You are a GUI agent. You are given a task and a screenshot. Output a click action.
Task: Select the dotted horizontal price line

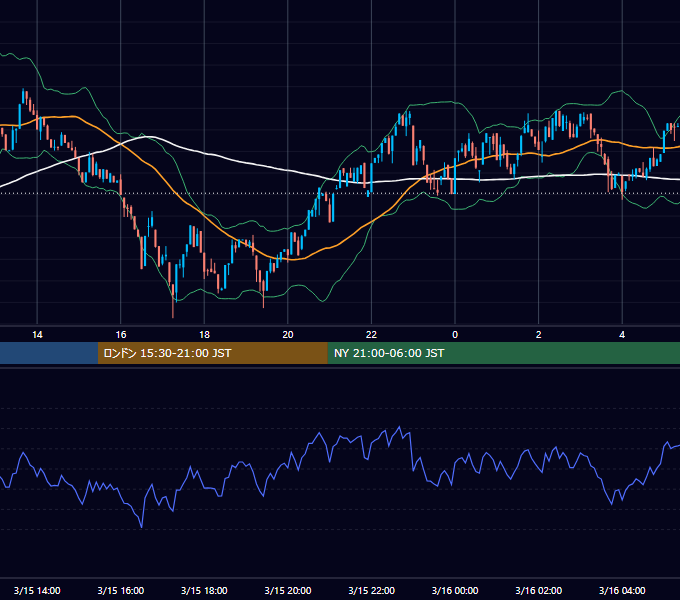point(340,193)
